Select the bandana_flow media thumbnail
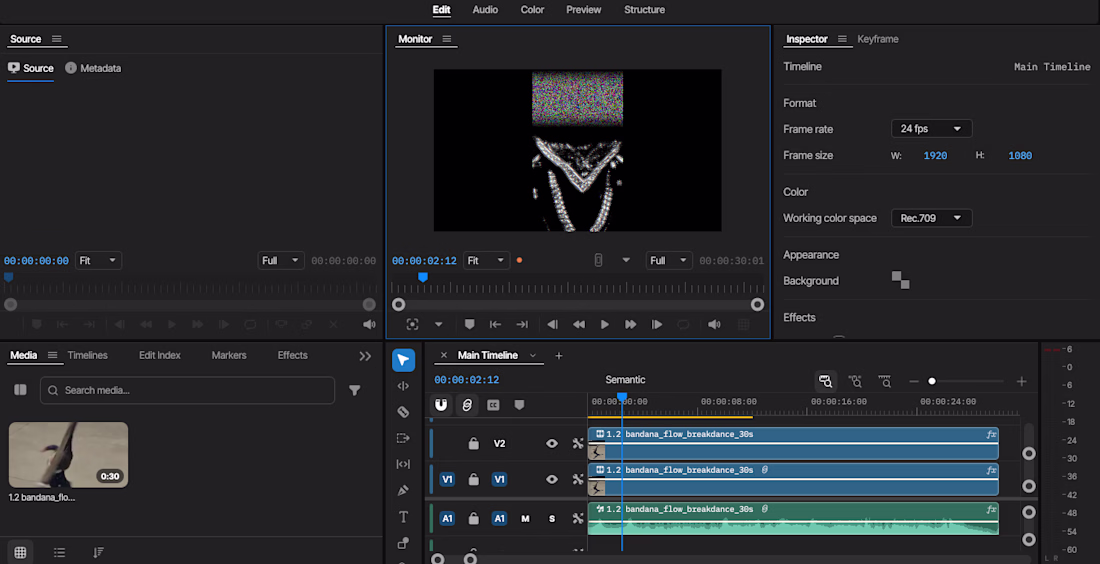The image size is (1100, 564). click(x=68, y=455)
